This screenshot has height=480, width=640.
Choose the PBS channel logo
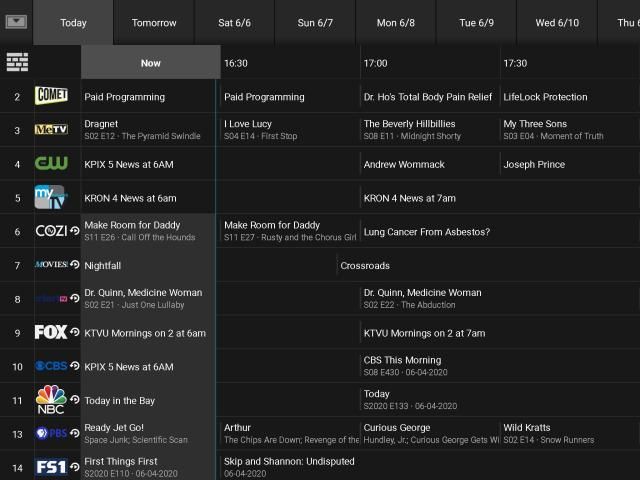click(51, 433)
